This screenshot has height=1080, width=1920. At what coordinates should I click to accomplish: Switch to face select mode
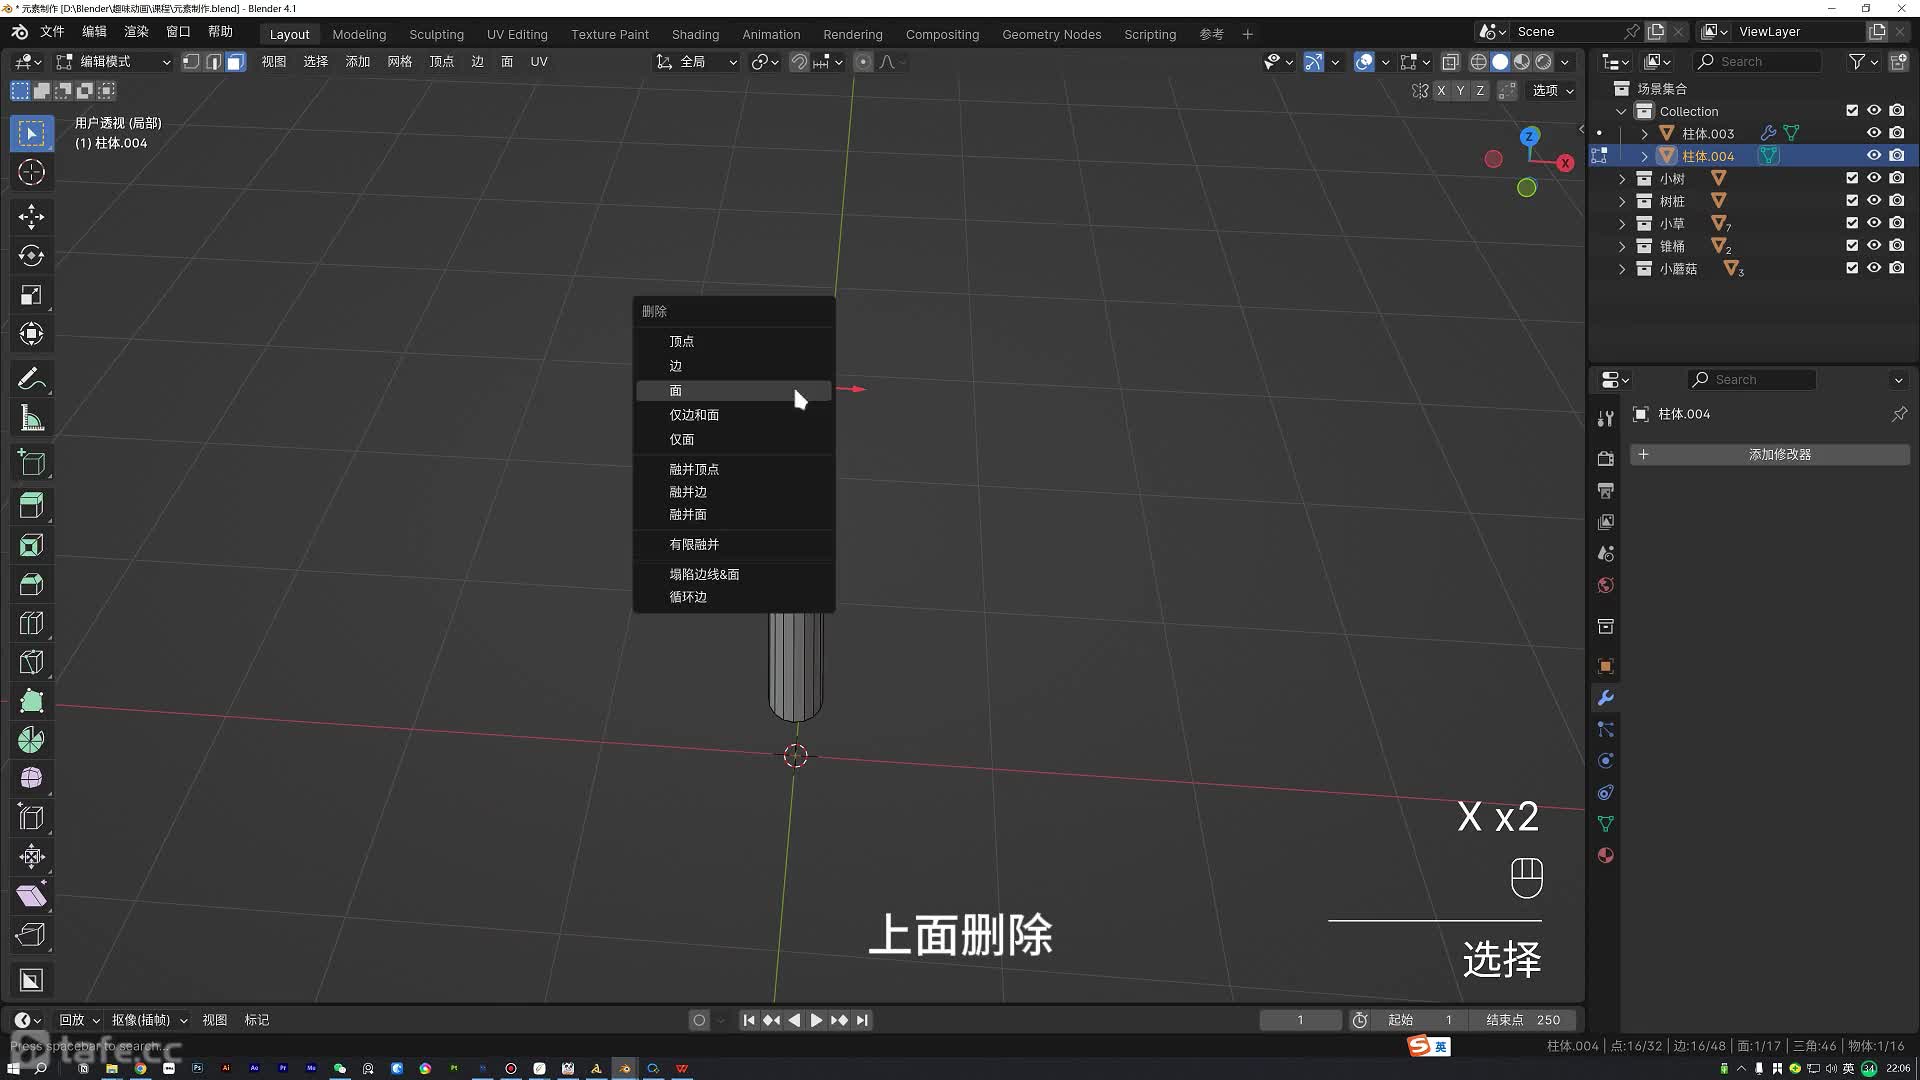235,62
